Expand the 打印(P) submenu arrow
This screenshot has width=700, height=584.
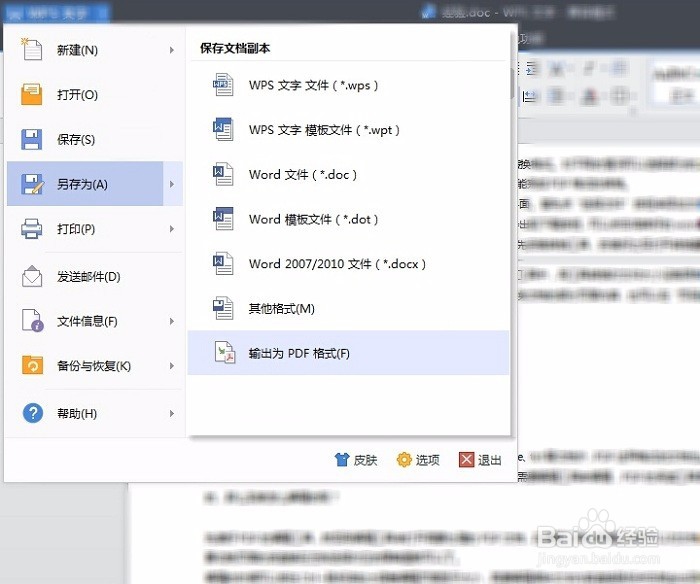(172, 229)
